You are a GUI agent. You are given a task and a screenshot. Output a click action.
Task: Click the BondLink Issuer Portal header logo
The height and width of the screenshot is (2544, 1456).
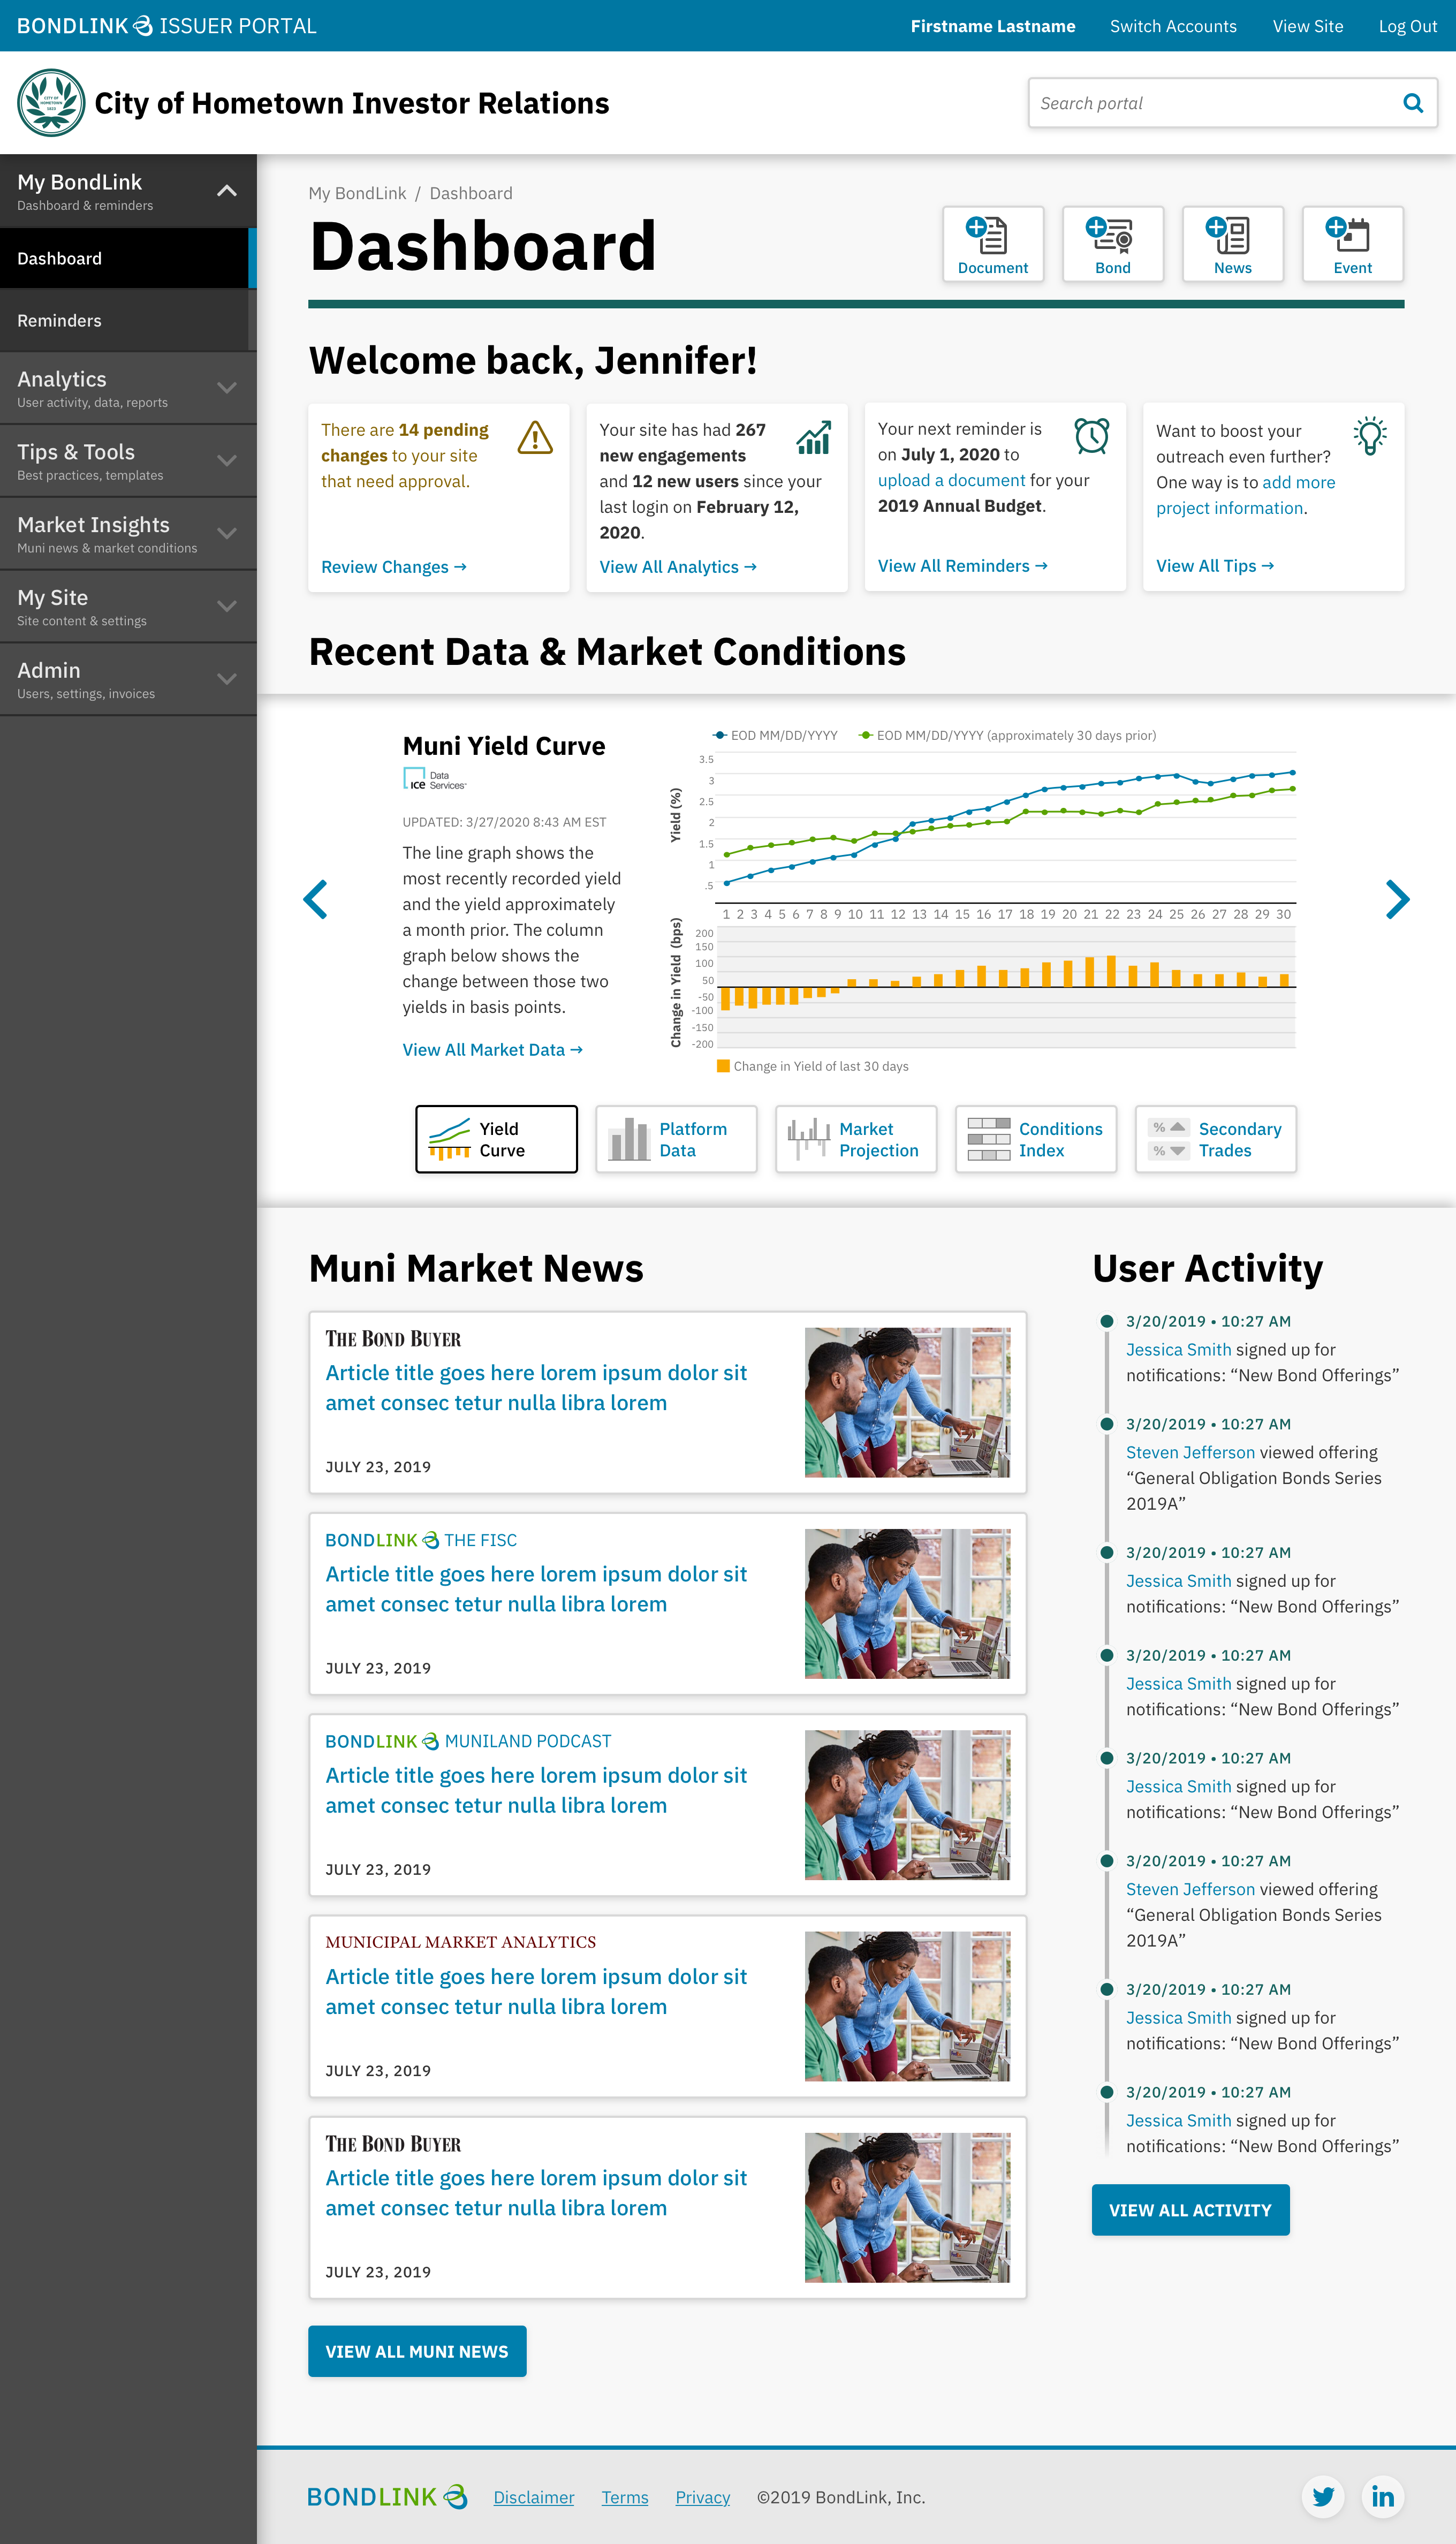click(x=166, y=26)
